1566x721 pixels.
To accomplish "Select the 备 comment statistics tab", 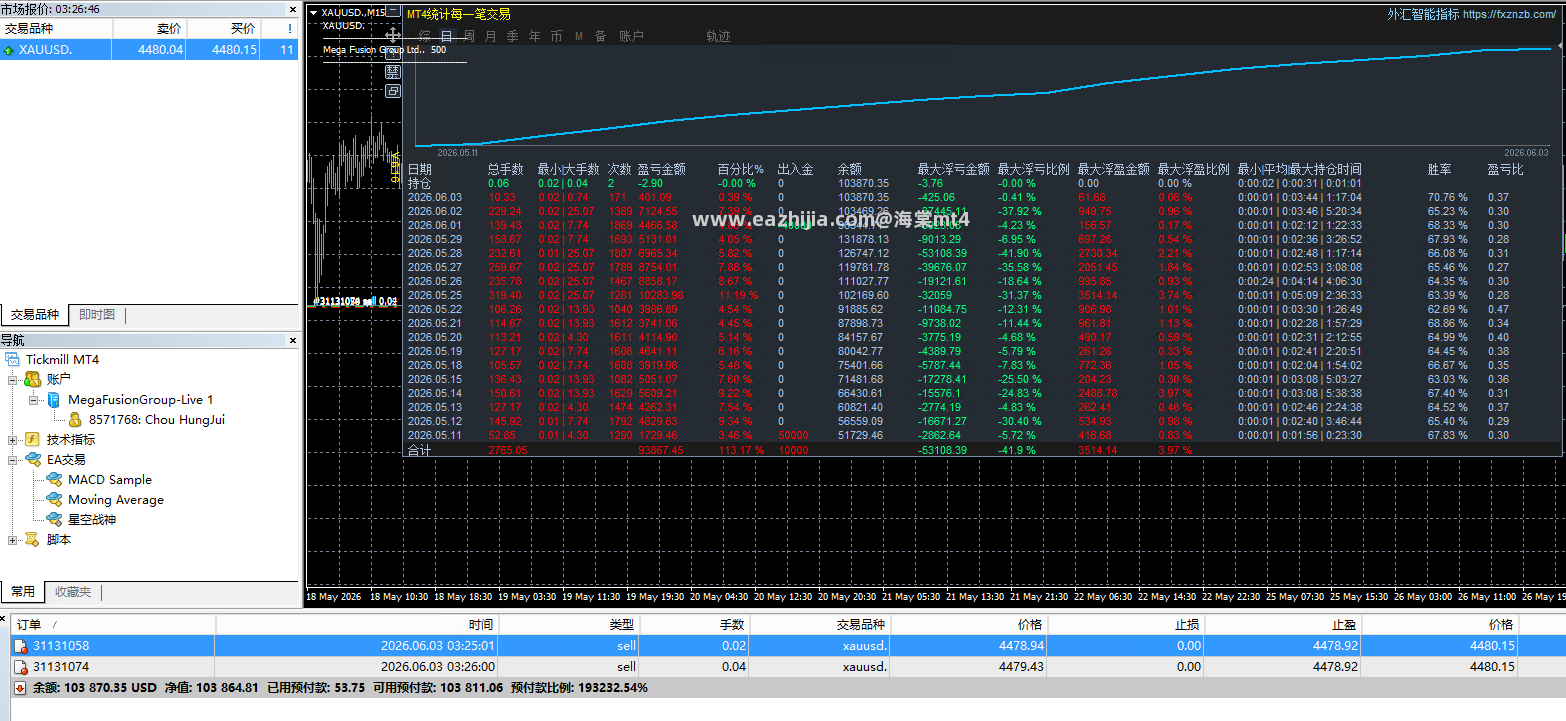I will tap(600, 36).
